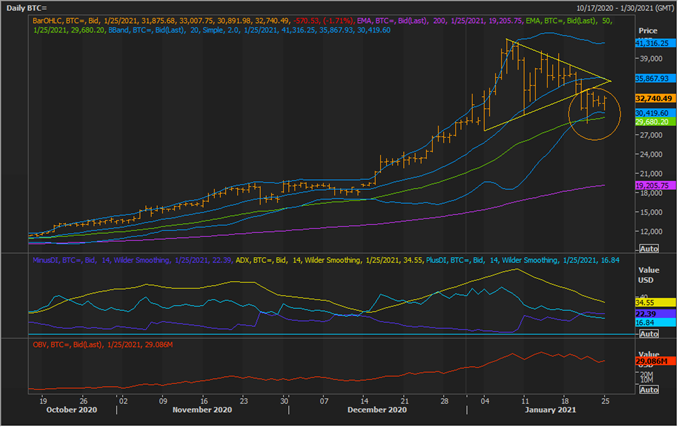Click the 21,000 price axis label

coord(650,174)
